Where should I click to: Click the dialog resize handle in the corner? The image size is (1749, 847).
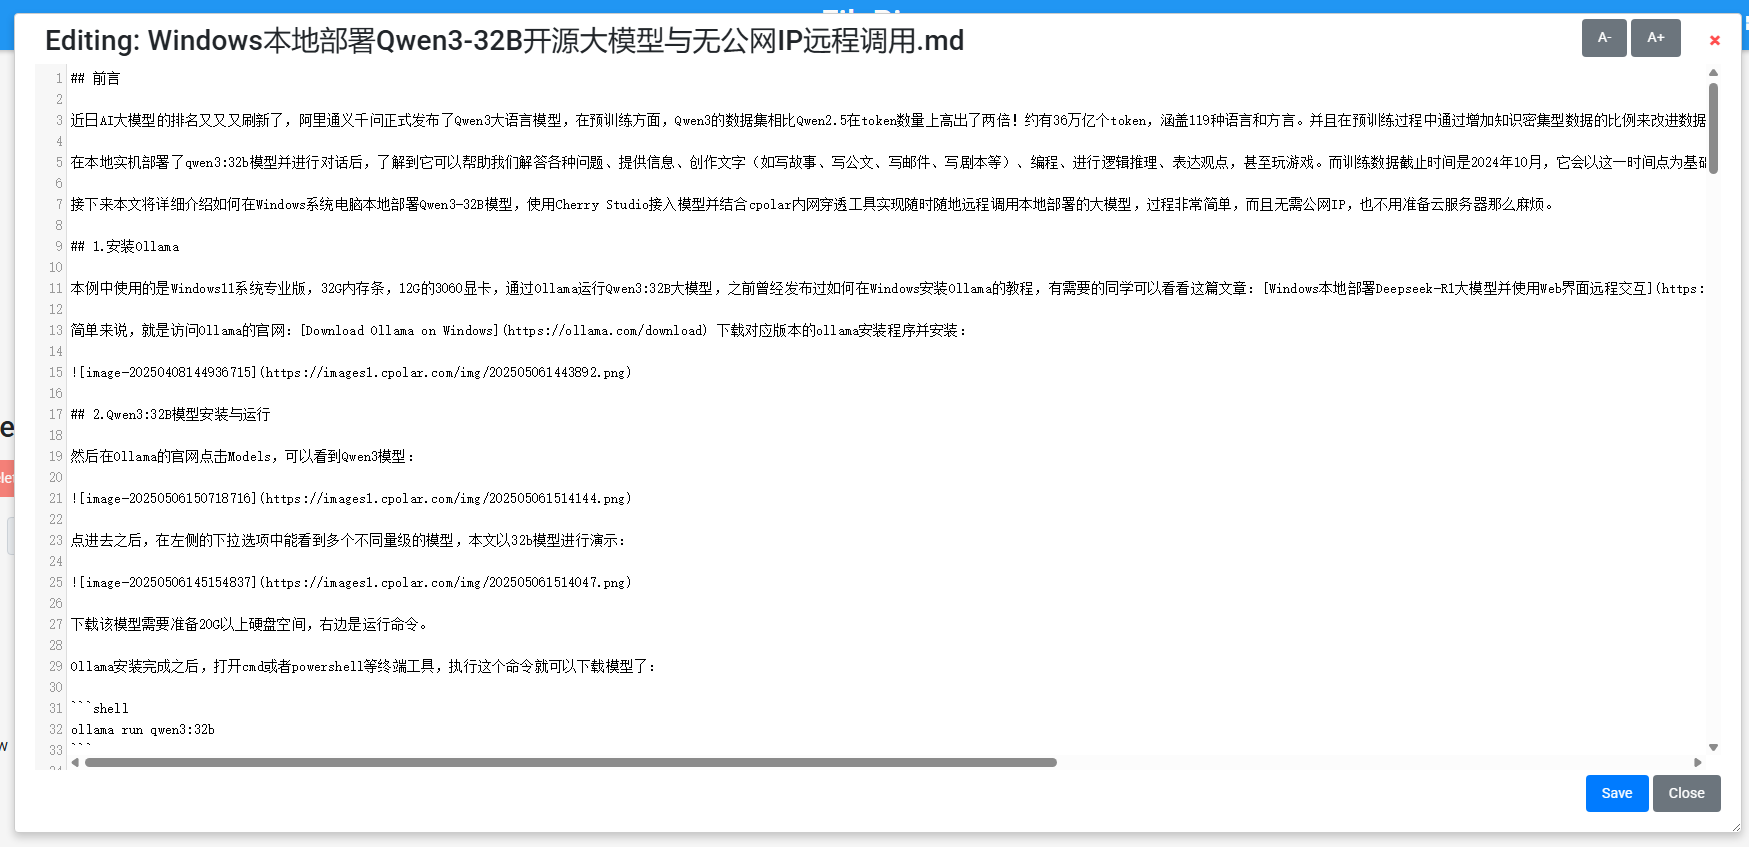[1735, 827]
